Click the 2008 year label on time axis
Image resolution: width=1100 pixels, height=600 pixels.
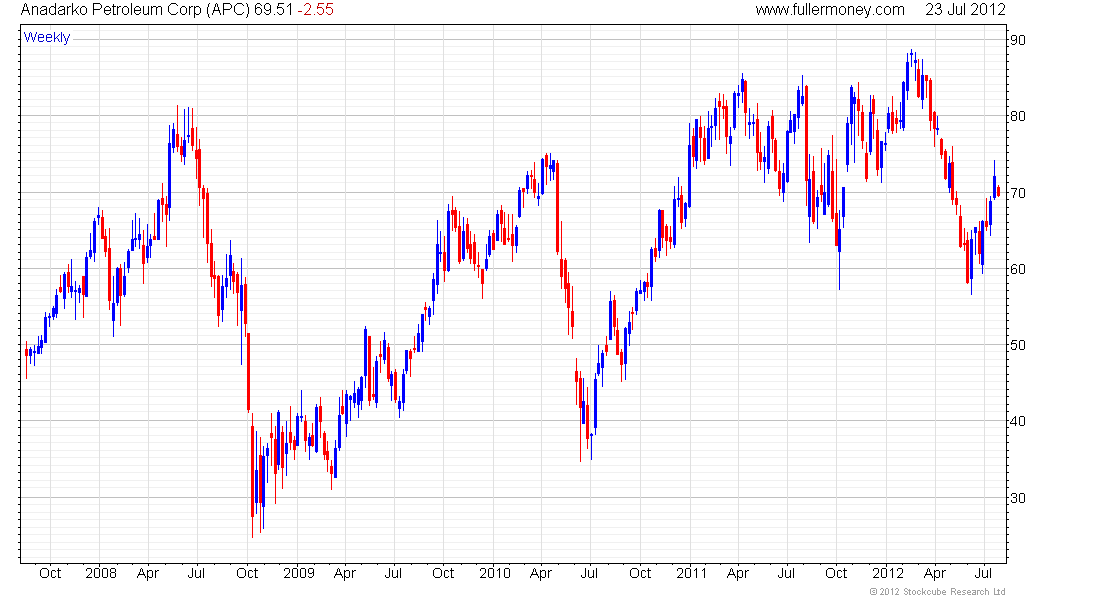click(x=101, y=573)
